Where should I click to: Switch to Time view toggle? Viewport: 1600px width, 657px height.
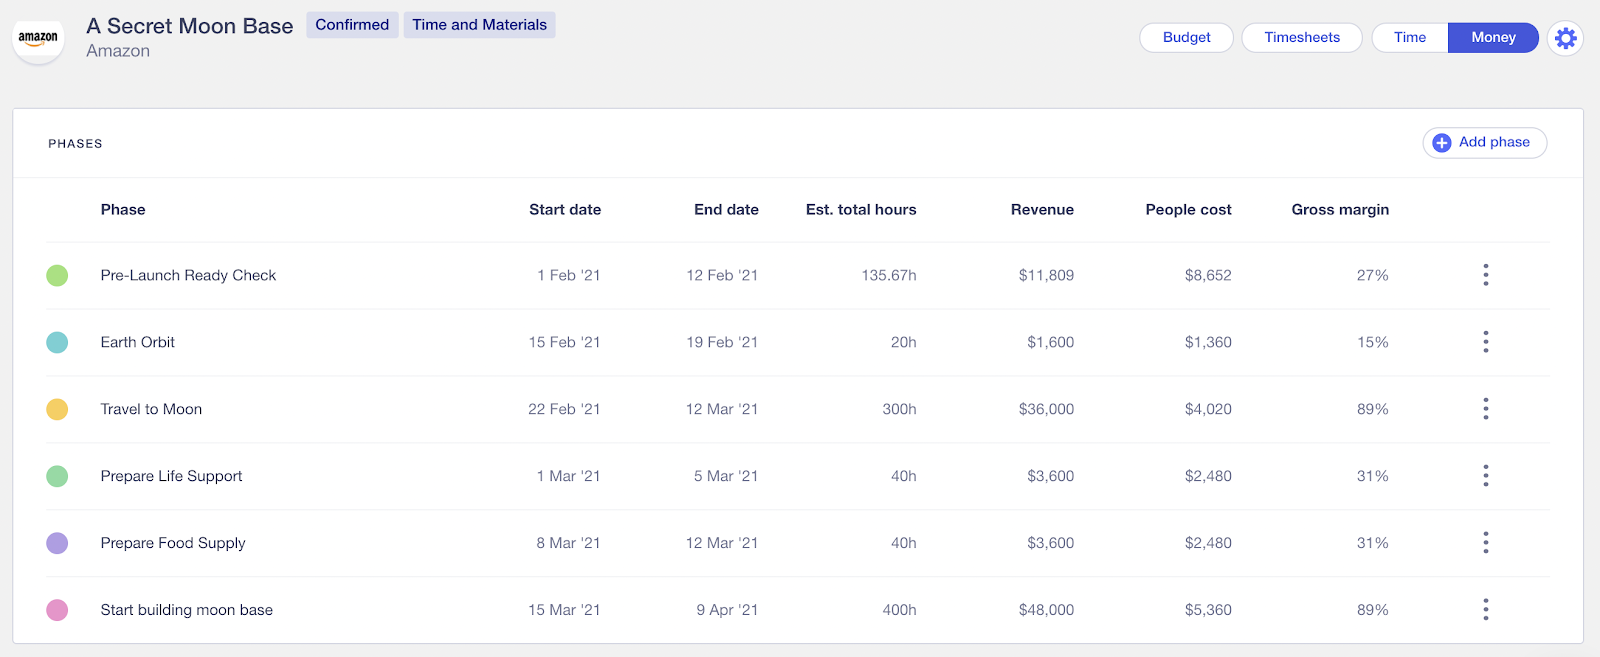click(1410, 38)
